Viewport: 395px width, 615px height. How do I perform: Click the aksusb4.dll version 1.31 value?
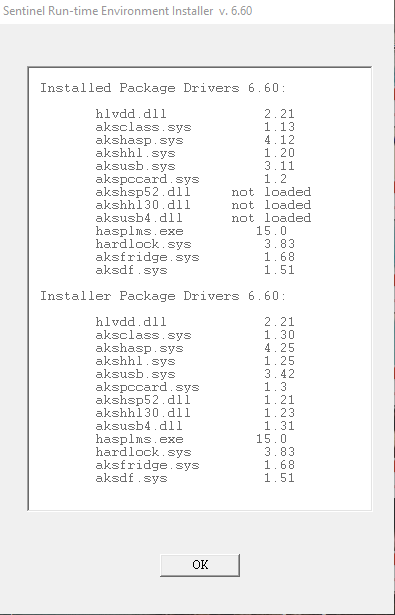click(x=279, y=426)
